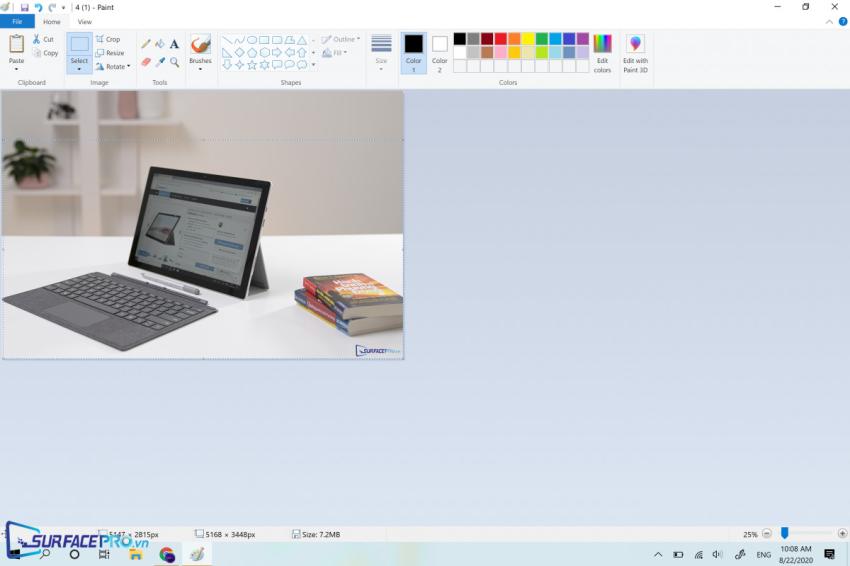Image resolution: width=850 pixels, height=566 pixels.
Task: Click the Brushes tool icon
Action: pyautogui.click(x=200, y=44)
